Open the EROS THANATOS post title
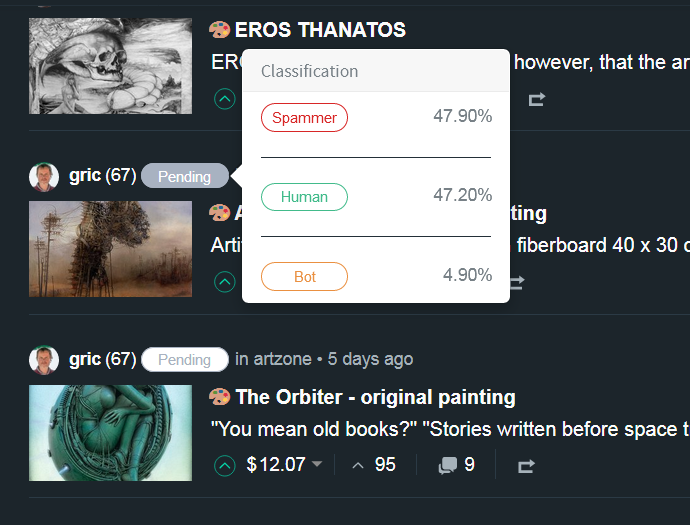Image resolution: width=690 pixels, height=525 pixels. click(320, 30)
